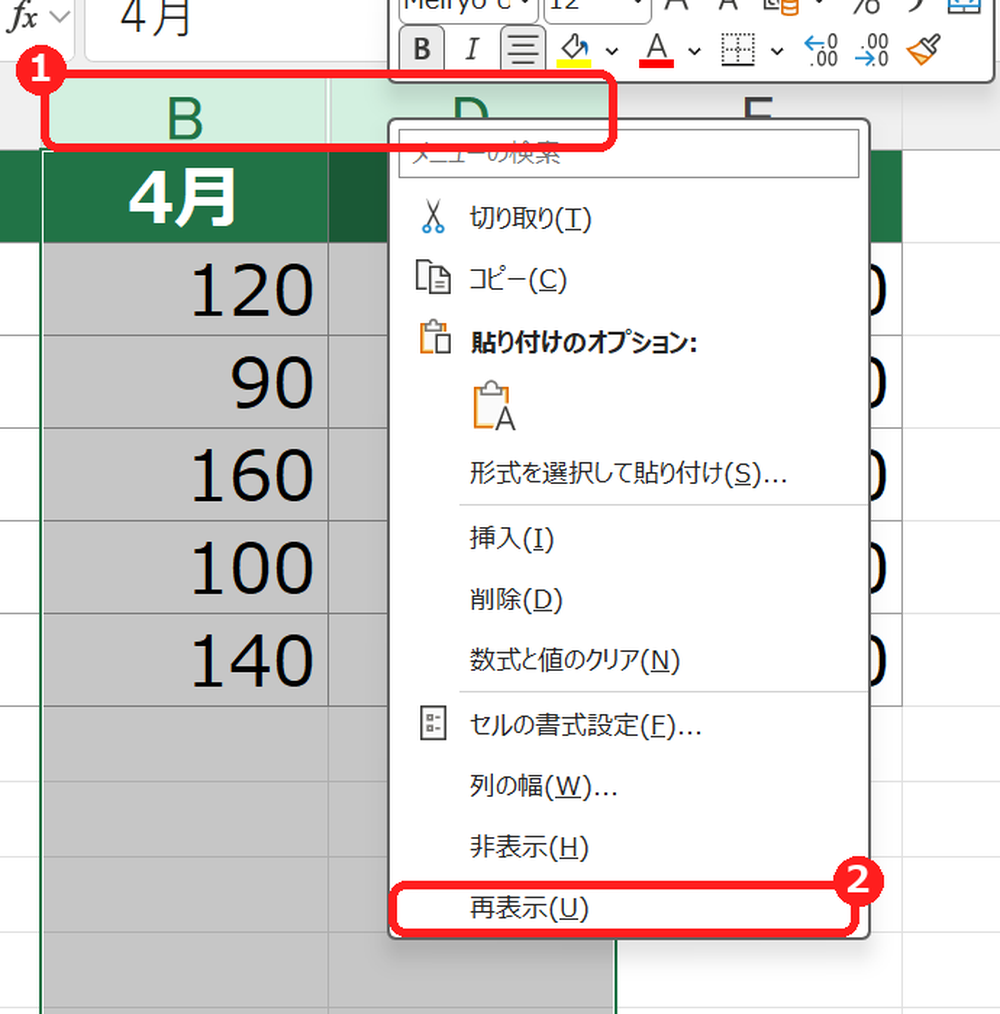Open セルの書式設定(F) dialog

pyautogui.click(x=629, y=725)
